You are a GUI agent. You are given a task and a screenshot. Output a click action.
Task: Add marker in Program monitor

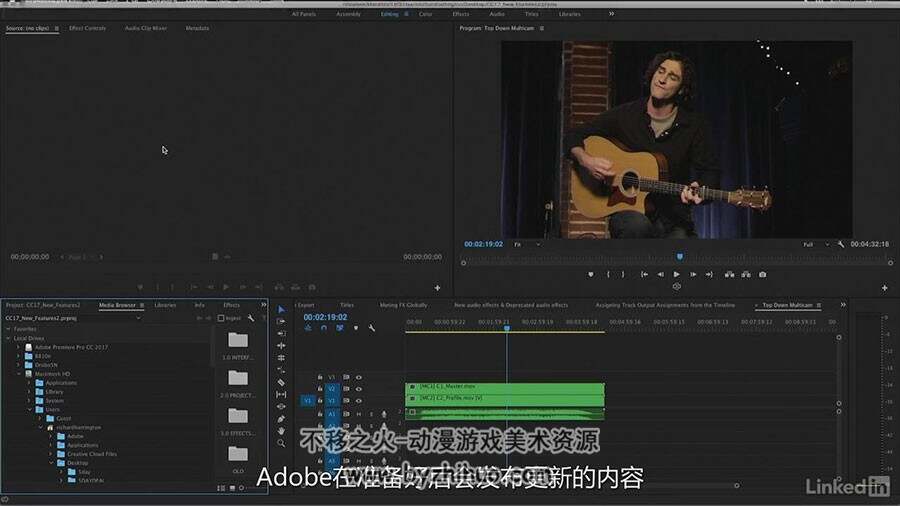pos(591,274)
